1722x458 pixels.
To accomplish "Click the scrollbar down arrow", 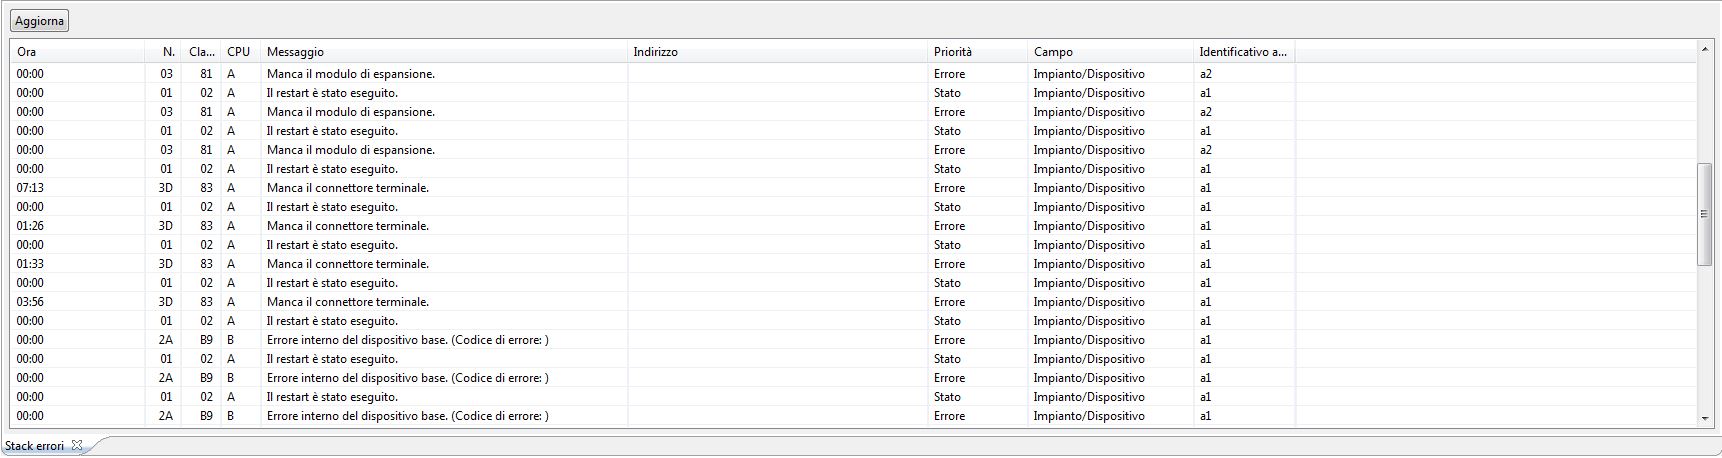I will [x=1705, y=419].
